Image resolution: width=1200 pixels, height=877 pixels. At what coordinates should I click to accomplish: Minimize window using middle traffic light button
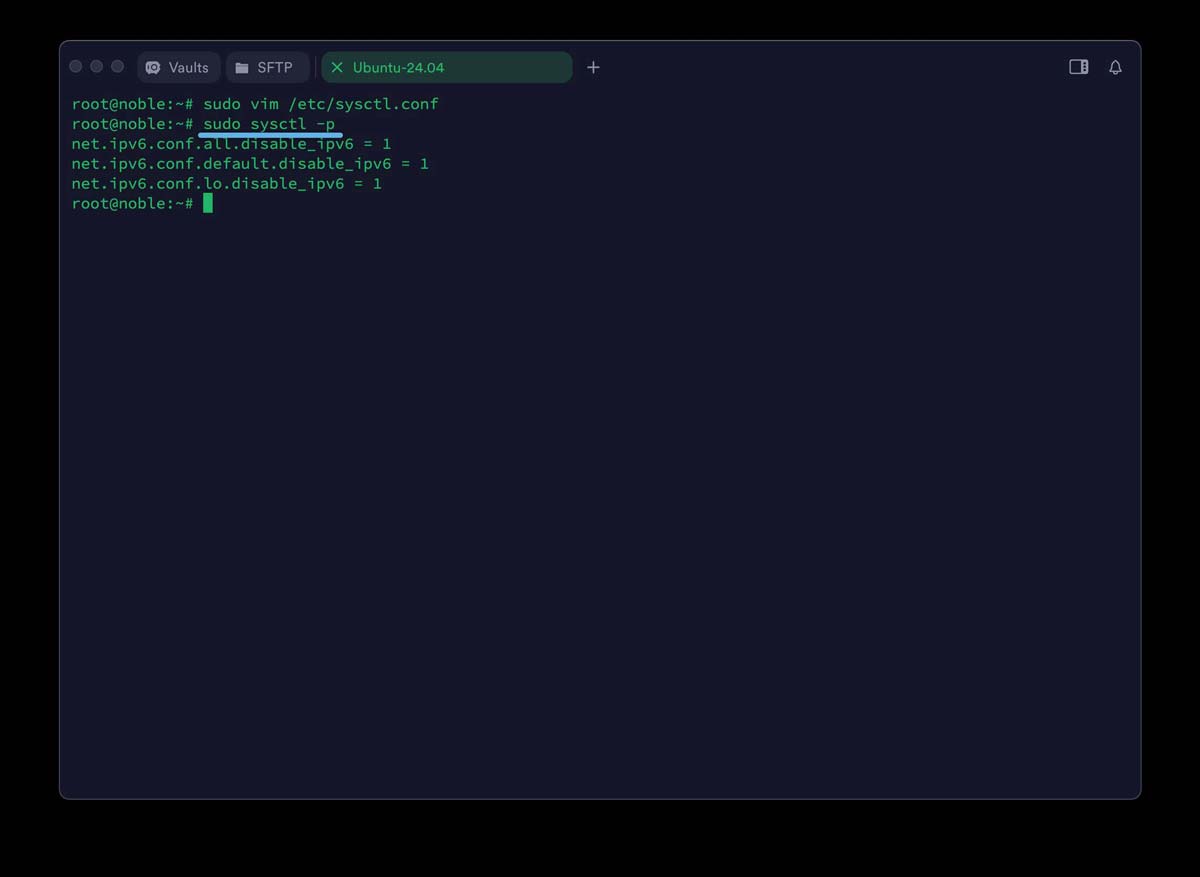click(97, 67)
